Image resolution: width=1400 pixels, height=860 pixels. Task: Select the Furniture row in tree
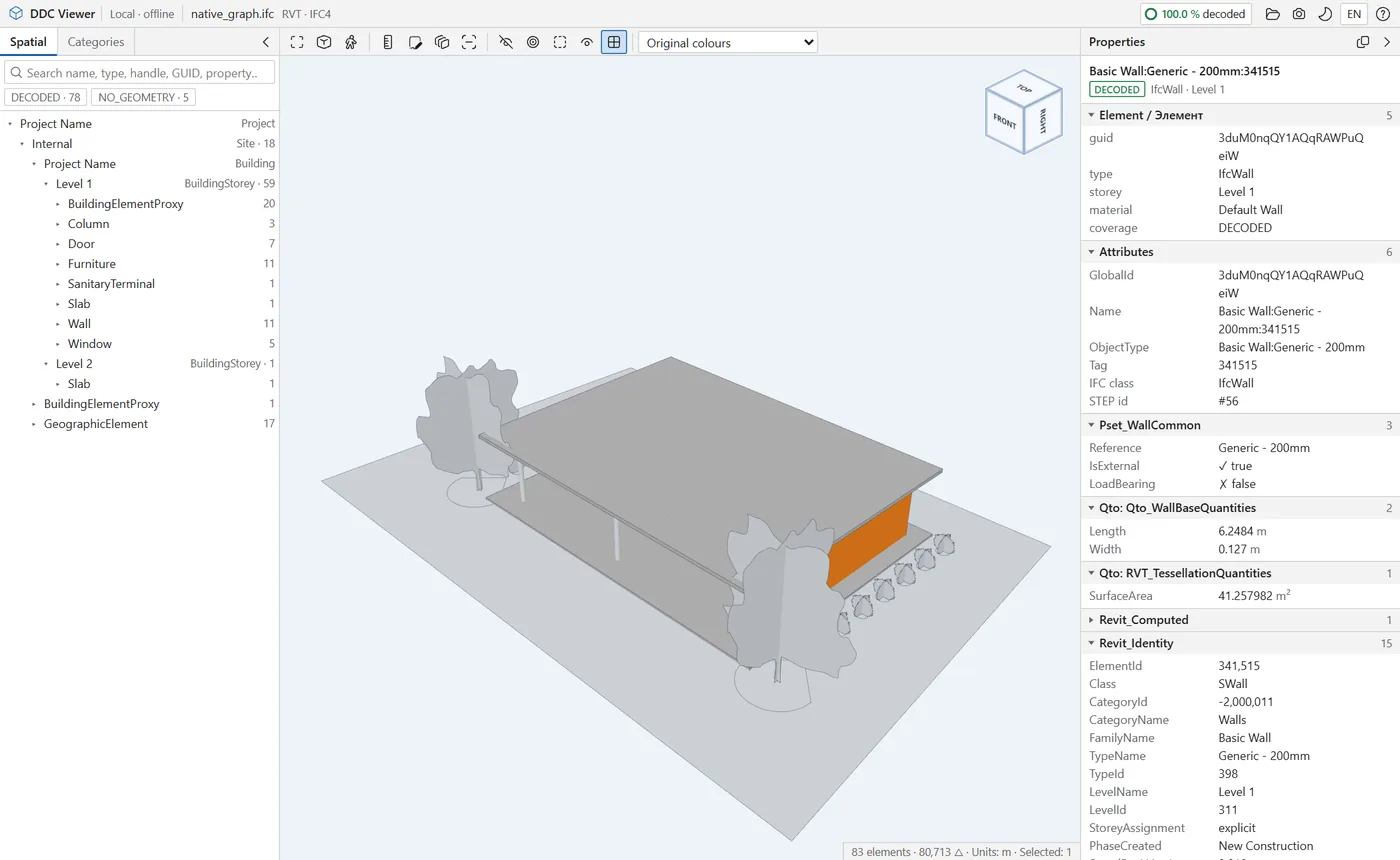[x=140, y=264]
